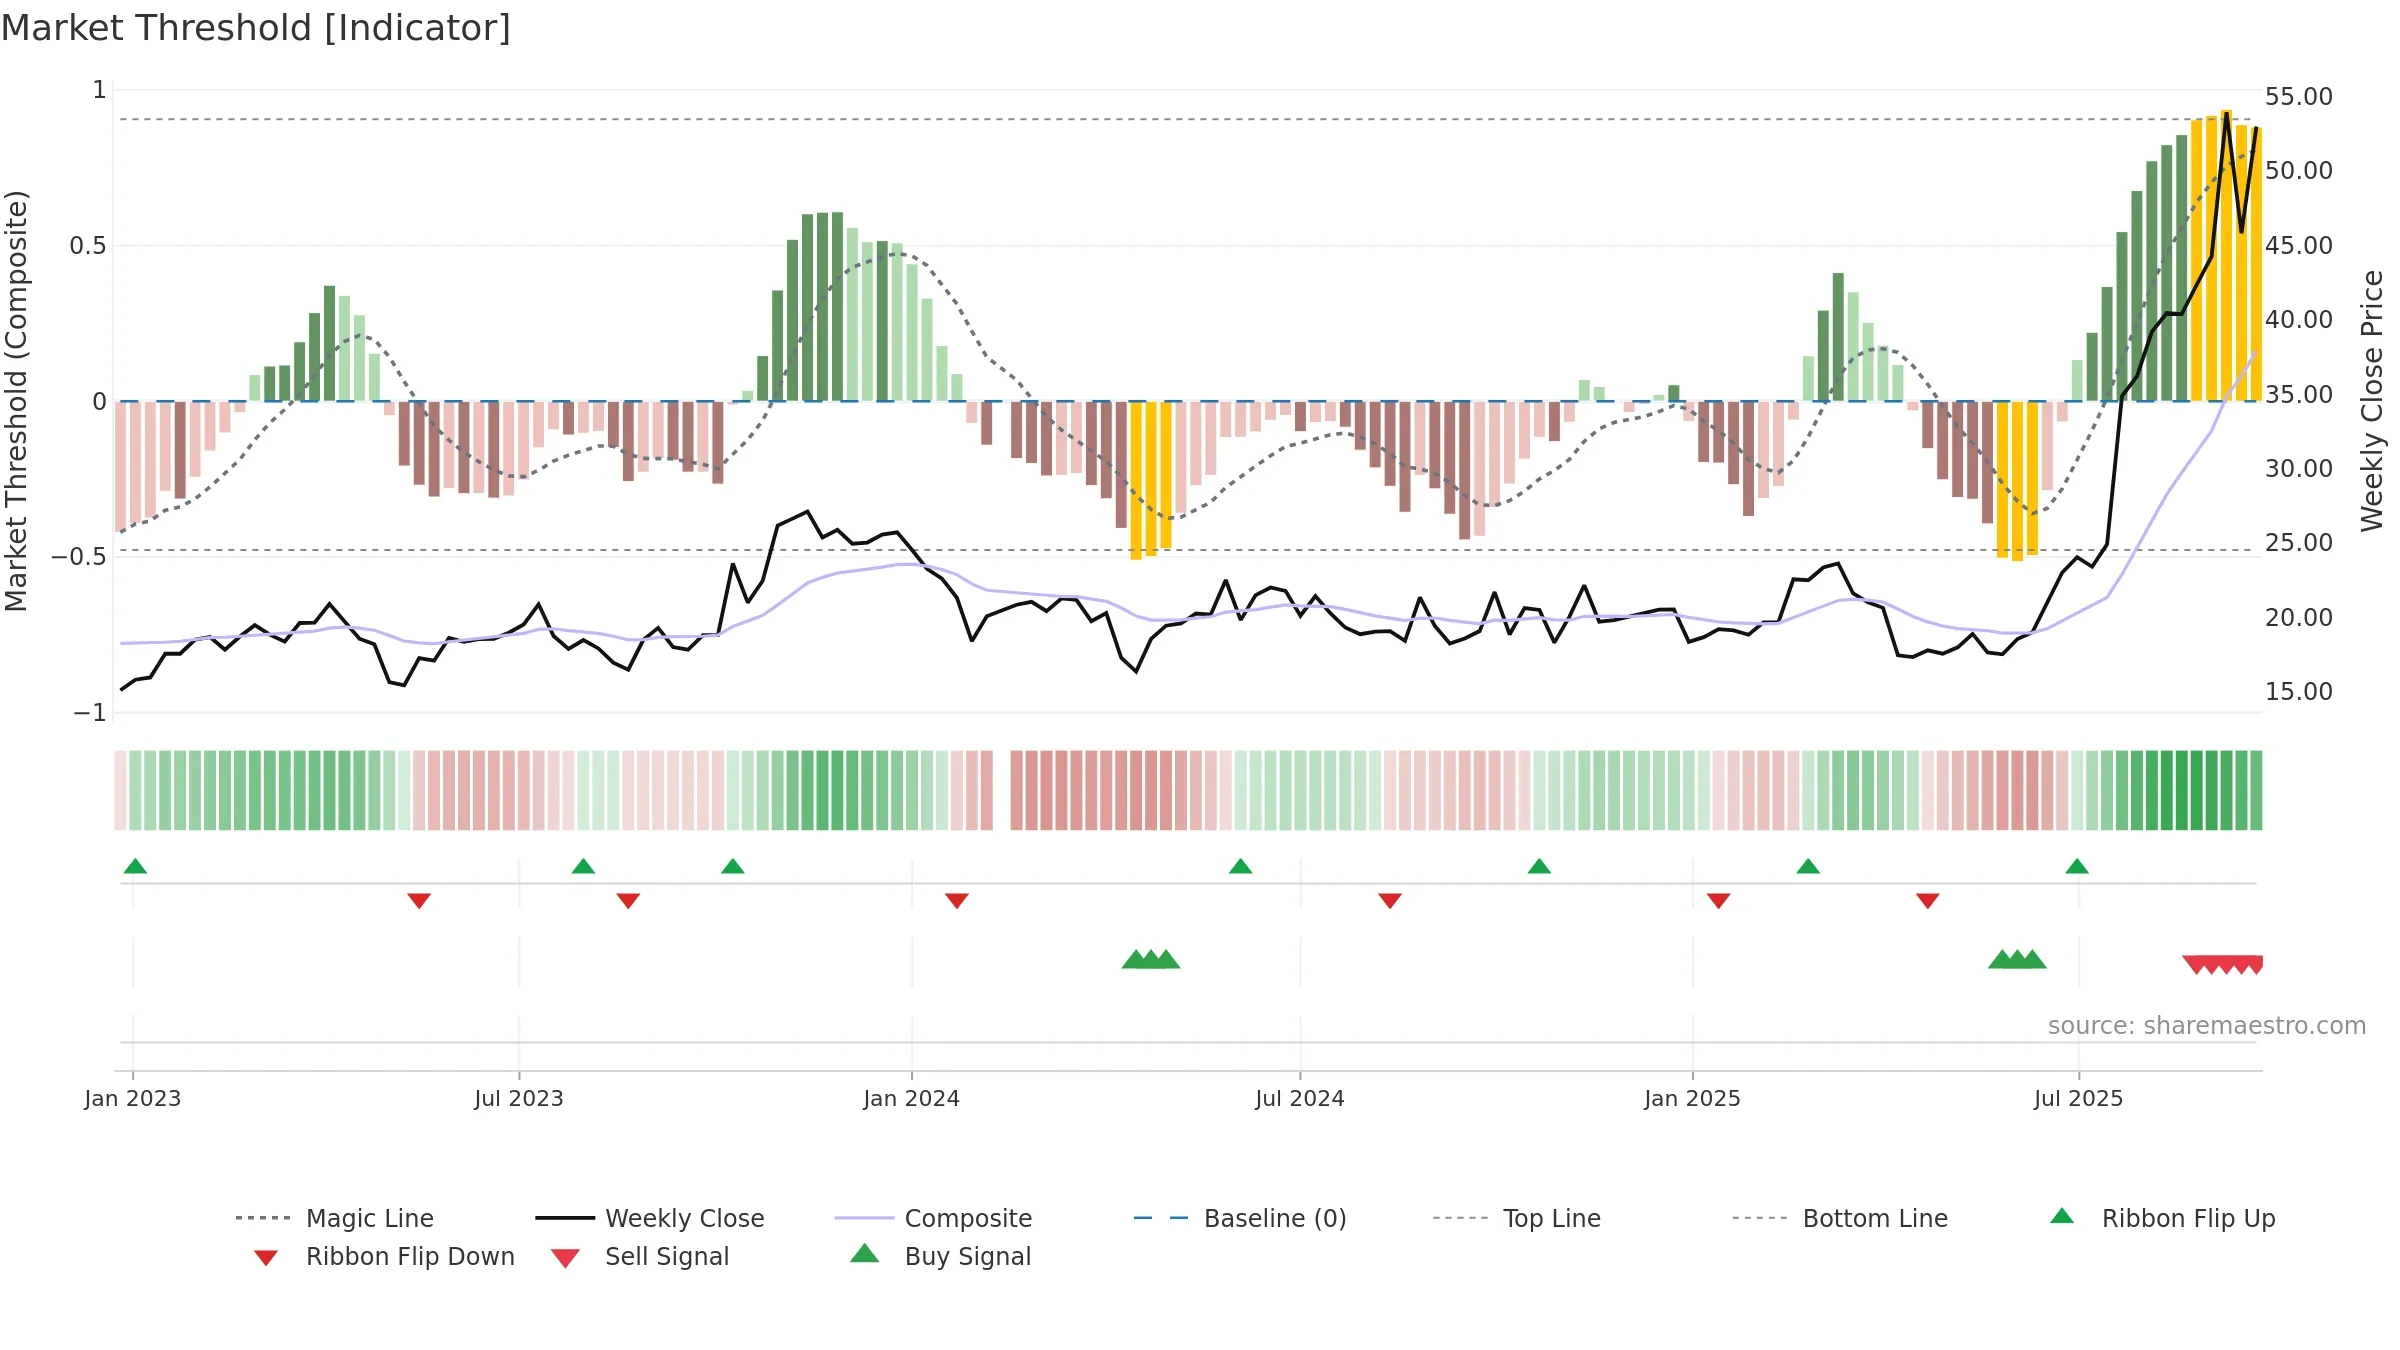The image size is (2400, 1350).
Task: Toggle the Ribbon Flip Up legend entry
Action: tap(2163, 1218)
